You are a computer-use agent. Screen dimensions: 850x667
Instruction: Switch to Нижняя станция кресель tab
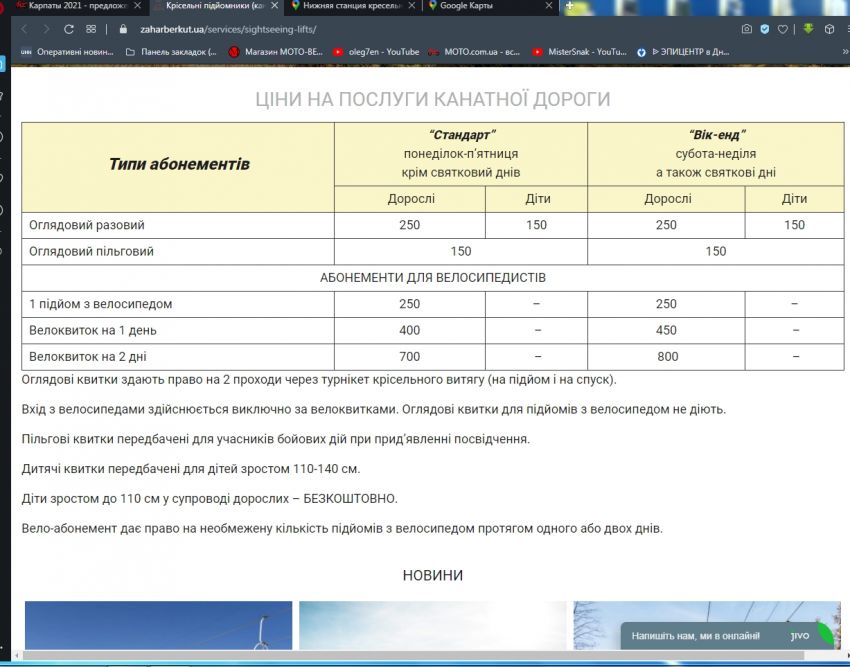pos(352,5)
